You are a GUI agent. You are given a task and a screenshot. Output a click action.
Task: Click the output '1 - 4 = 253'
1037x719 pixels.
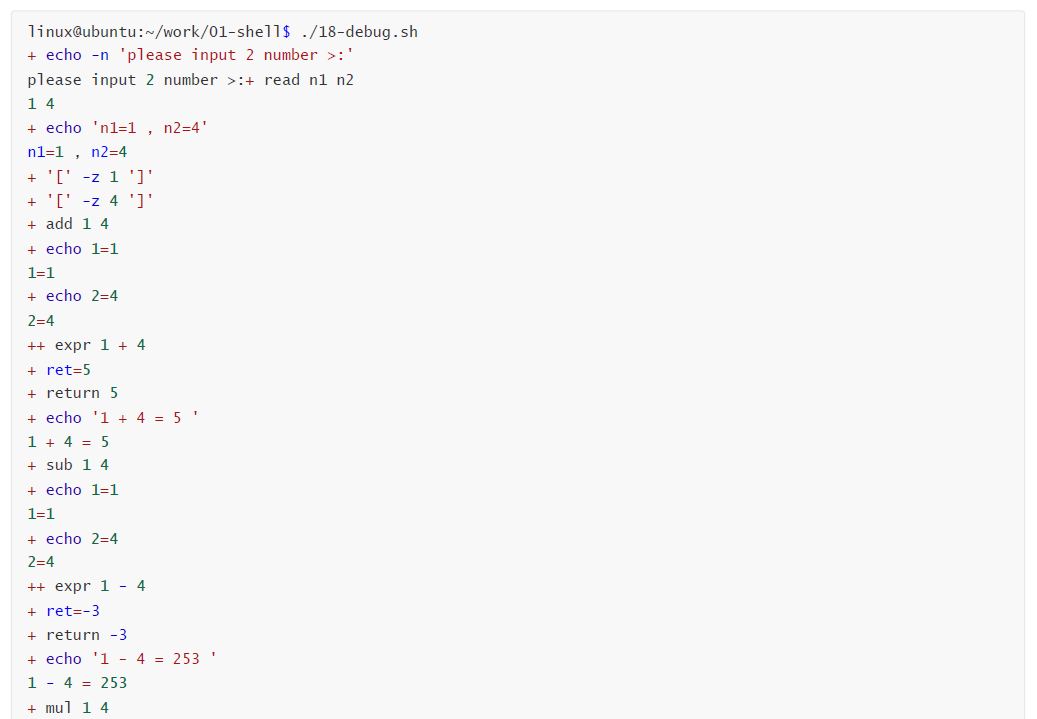[77, 683]
